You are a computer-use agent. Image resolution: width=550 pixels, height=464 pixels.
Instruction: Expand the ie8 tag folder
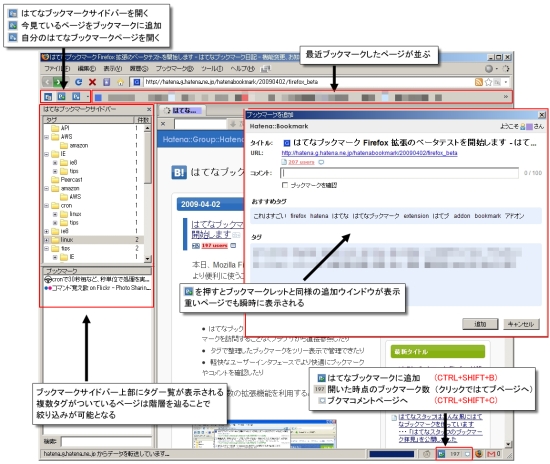(47, 231)
